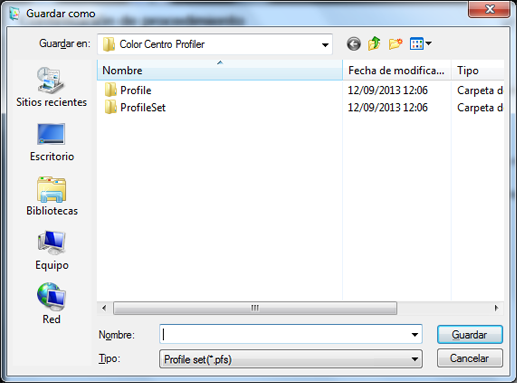Open Bibliotecas in the sidebar
This screenshot has height=383, width=517.
coord(51,197)
